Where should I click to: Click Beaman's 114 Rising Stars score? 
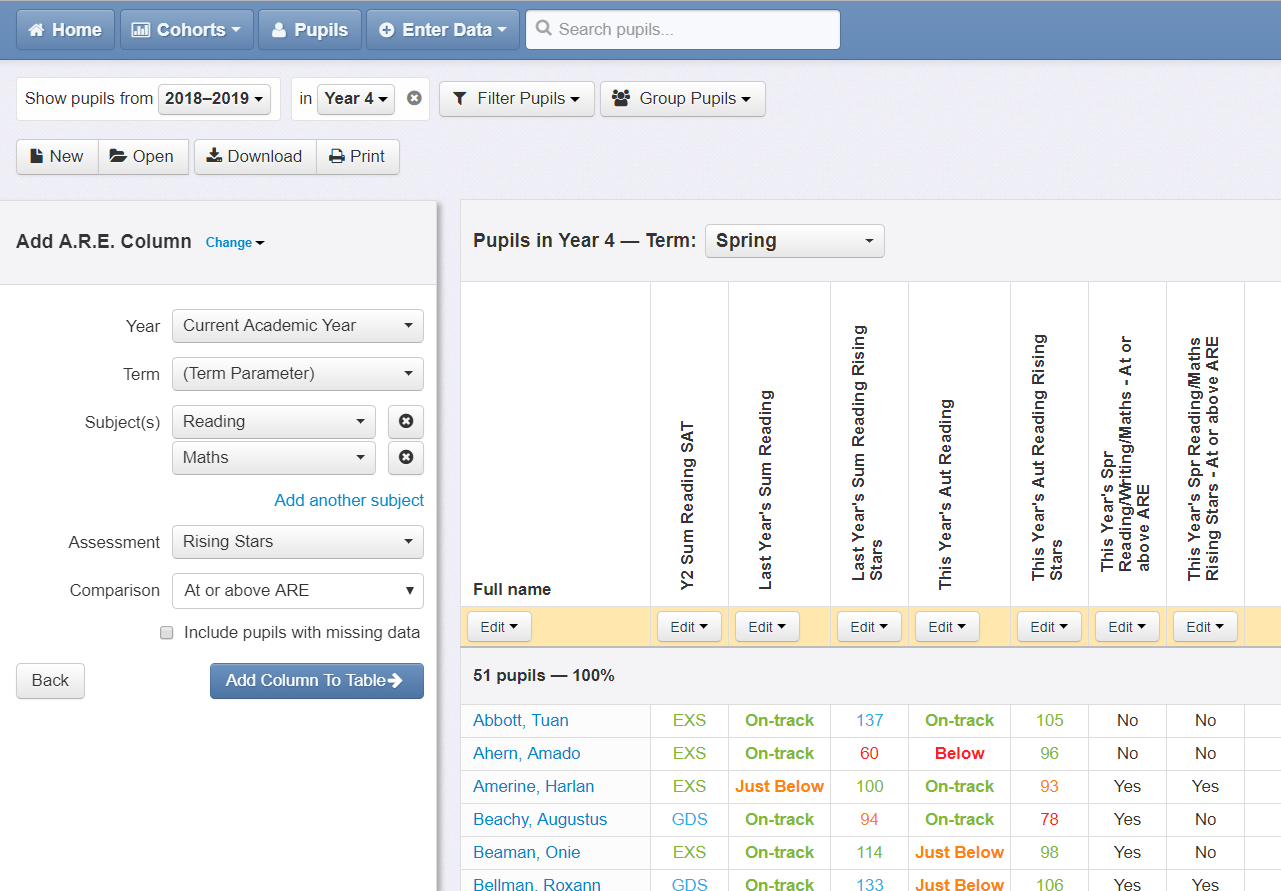pyautogui.click(x=870, y=853)
